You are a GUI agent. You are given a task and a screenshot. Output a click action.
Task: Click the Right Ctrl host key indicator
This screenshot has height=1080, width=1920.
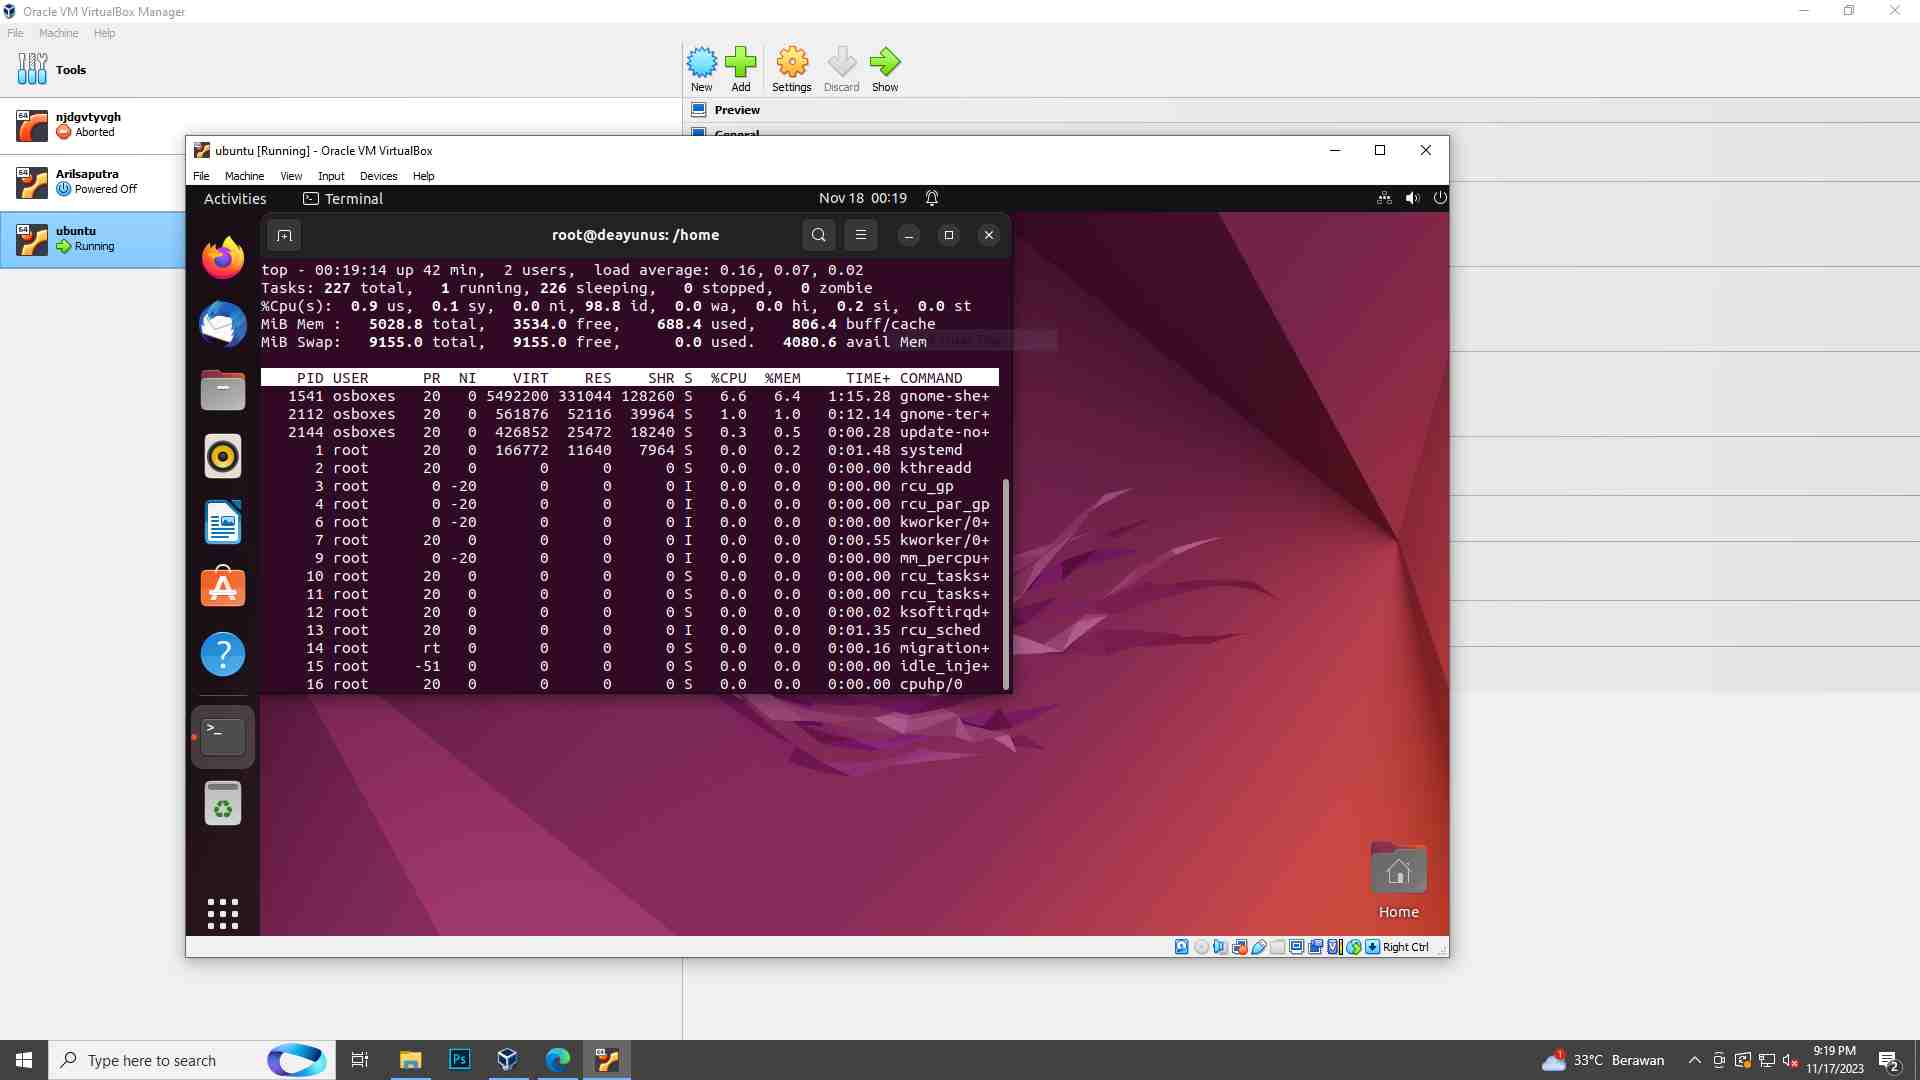pyautogui.click(x=1406, y=947)
